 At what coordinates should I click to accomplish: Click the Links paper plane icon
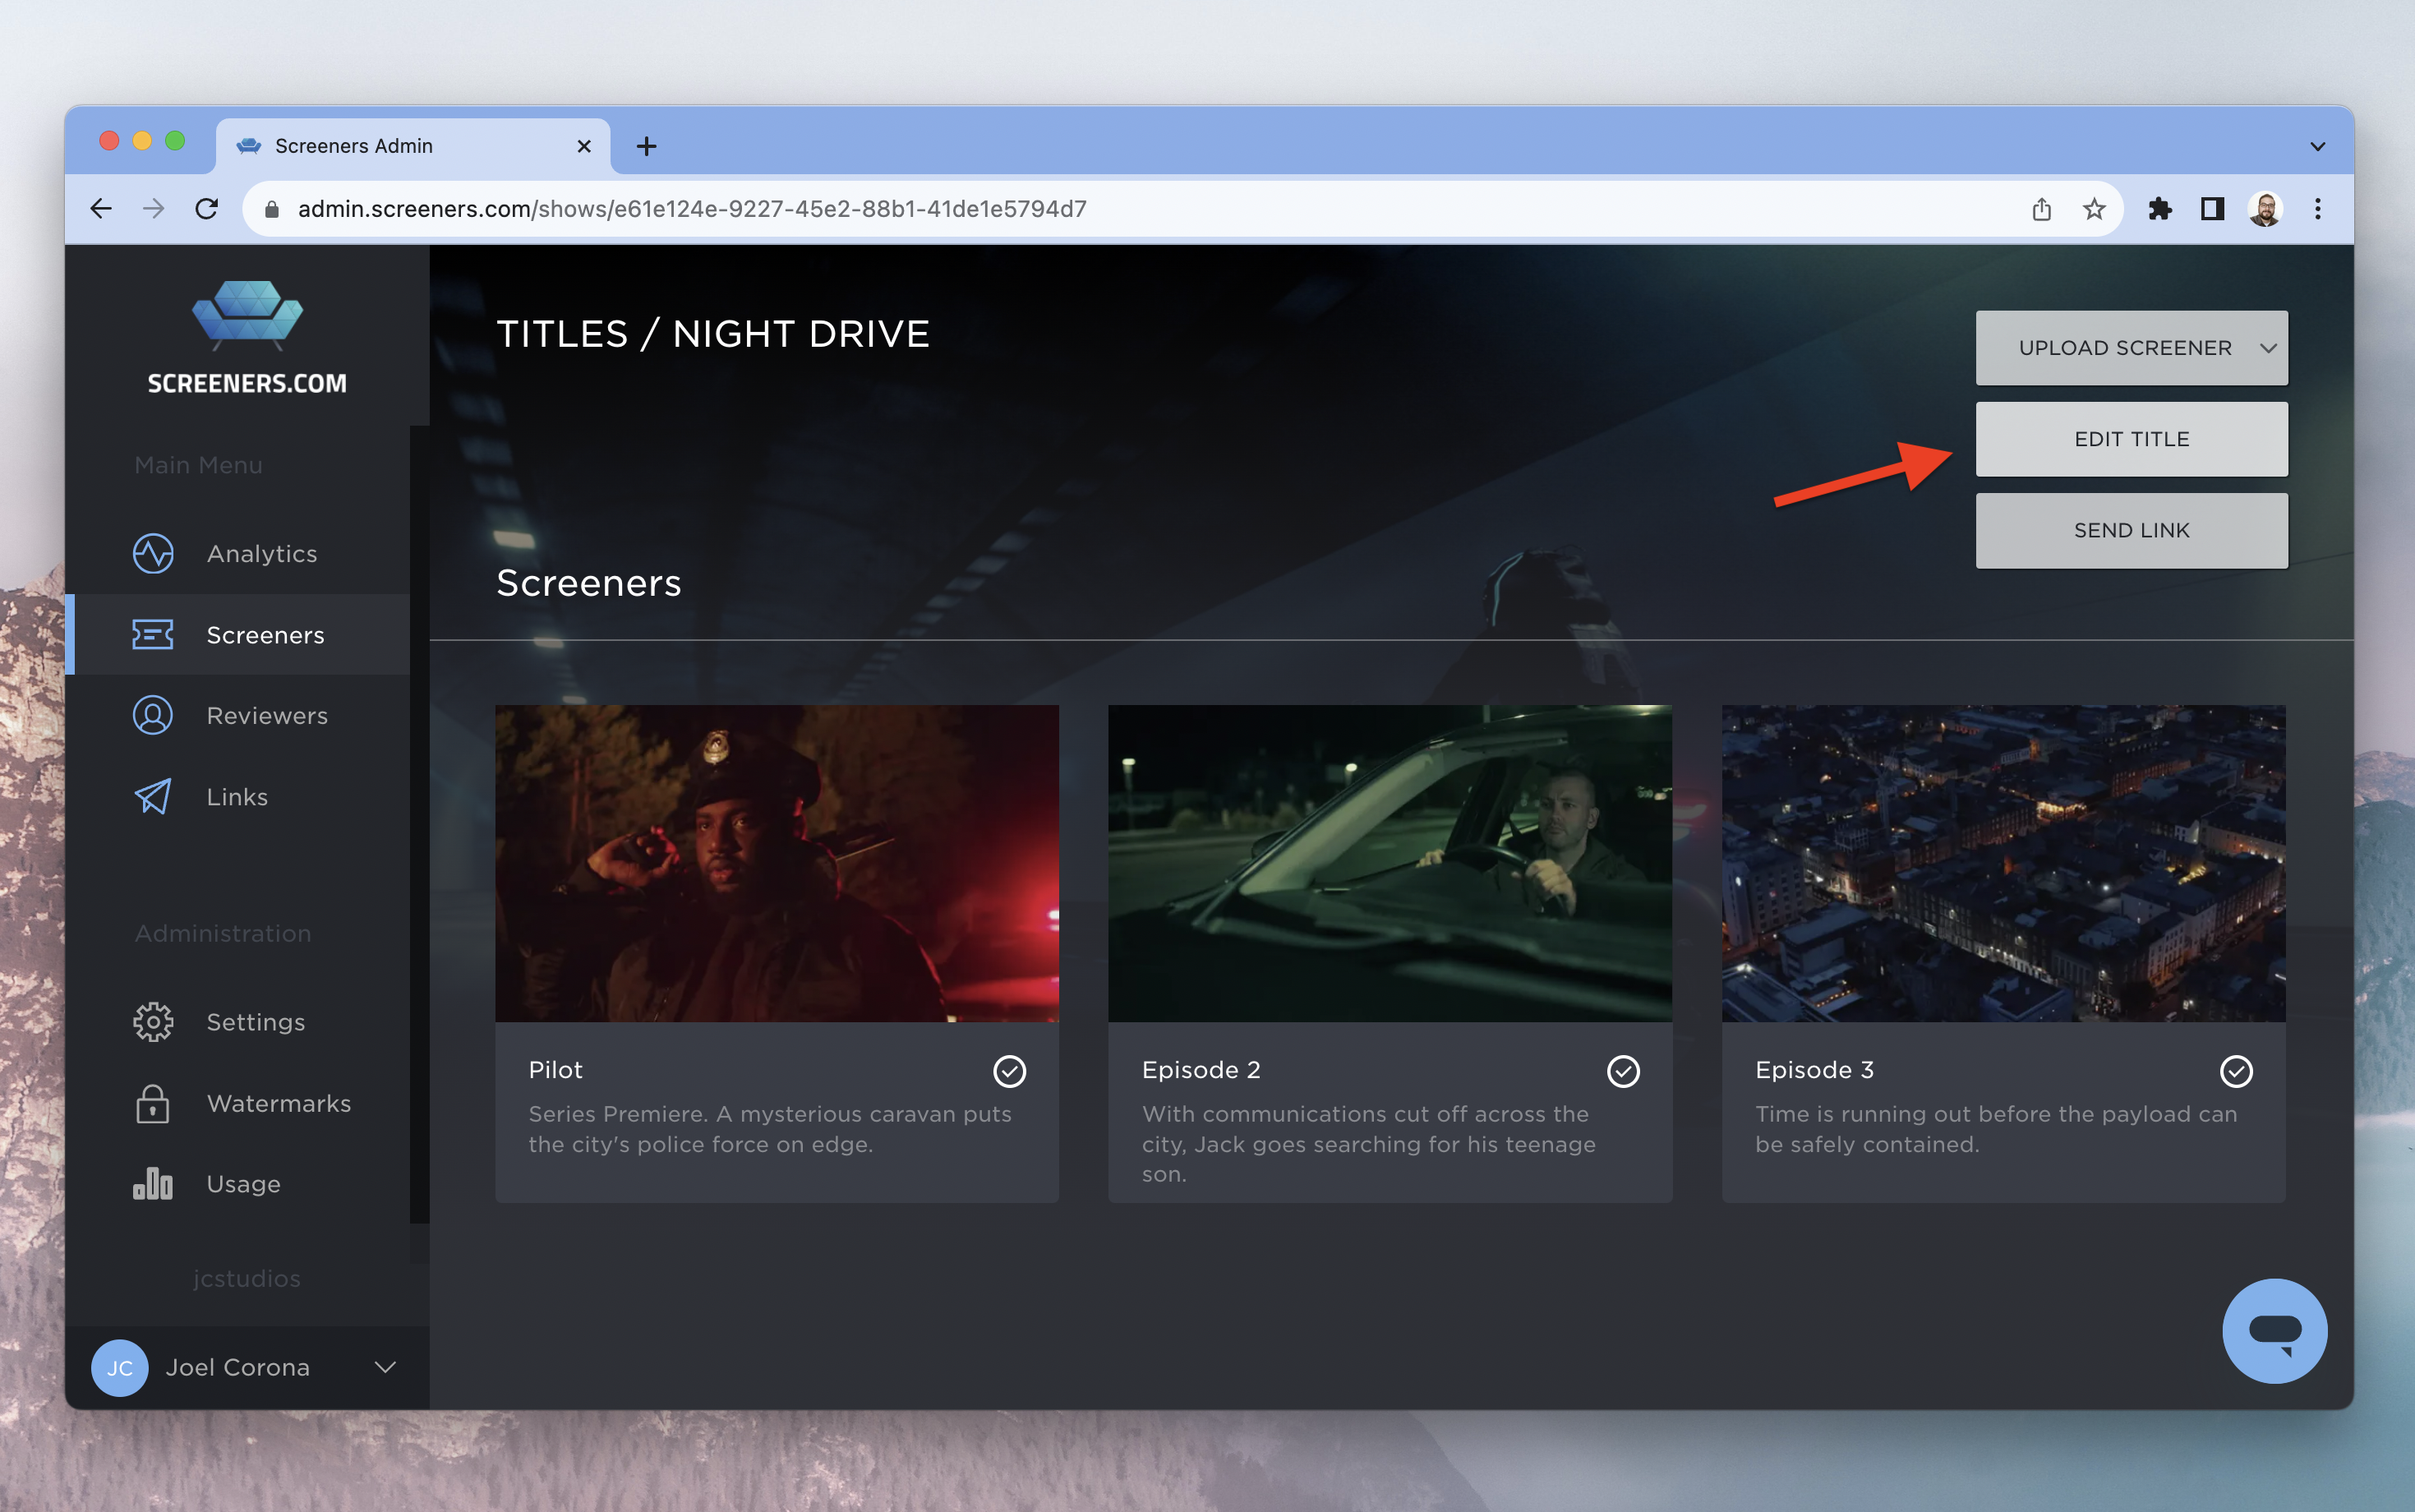[153, 797]
